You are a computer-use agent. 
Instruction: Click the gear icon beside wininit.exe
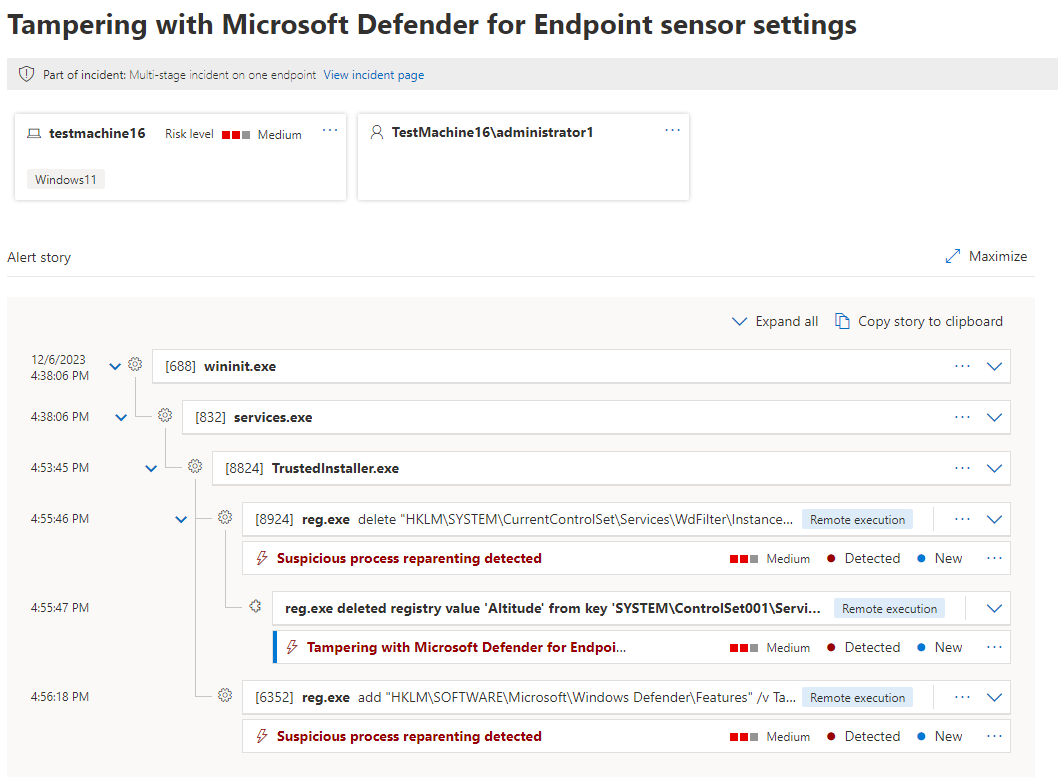[135, 364]
